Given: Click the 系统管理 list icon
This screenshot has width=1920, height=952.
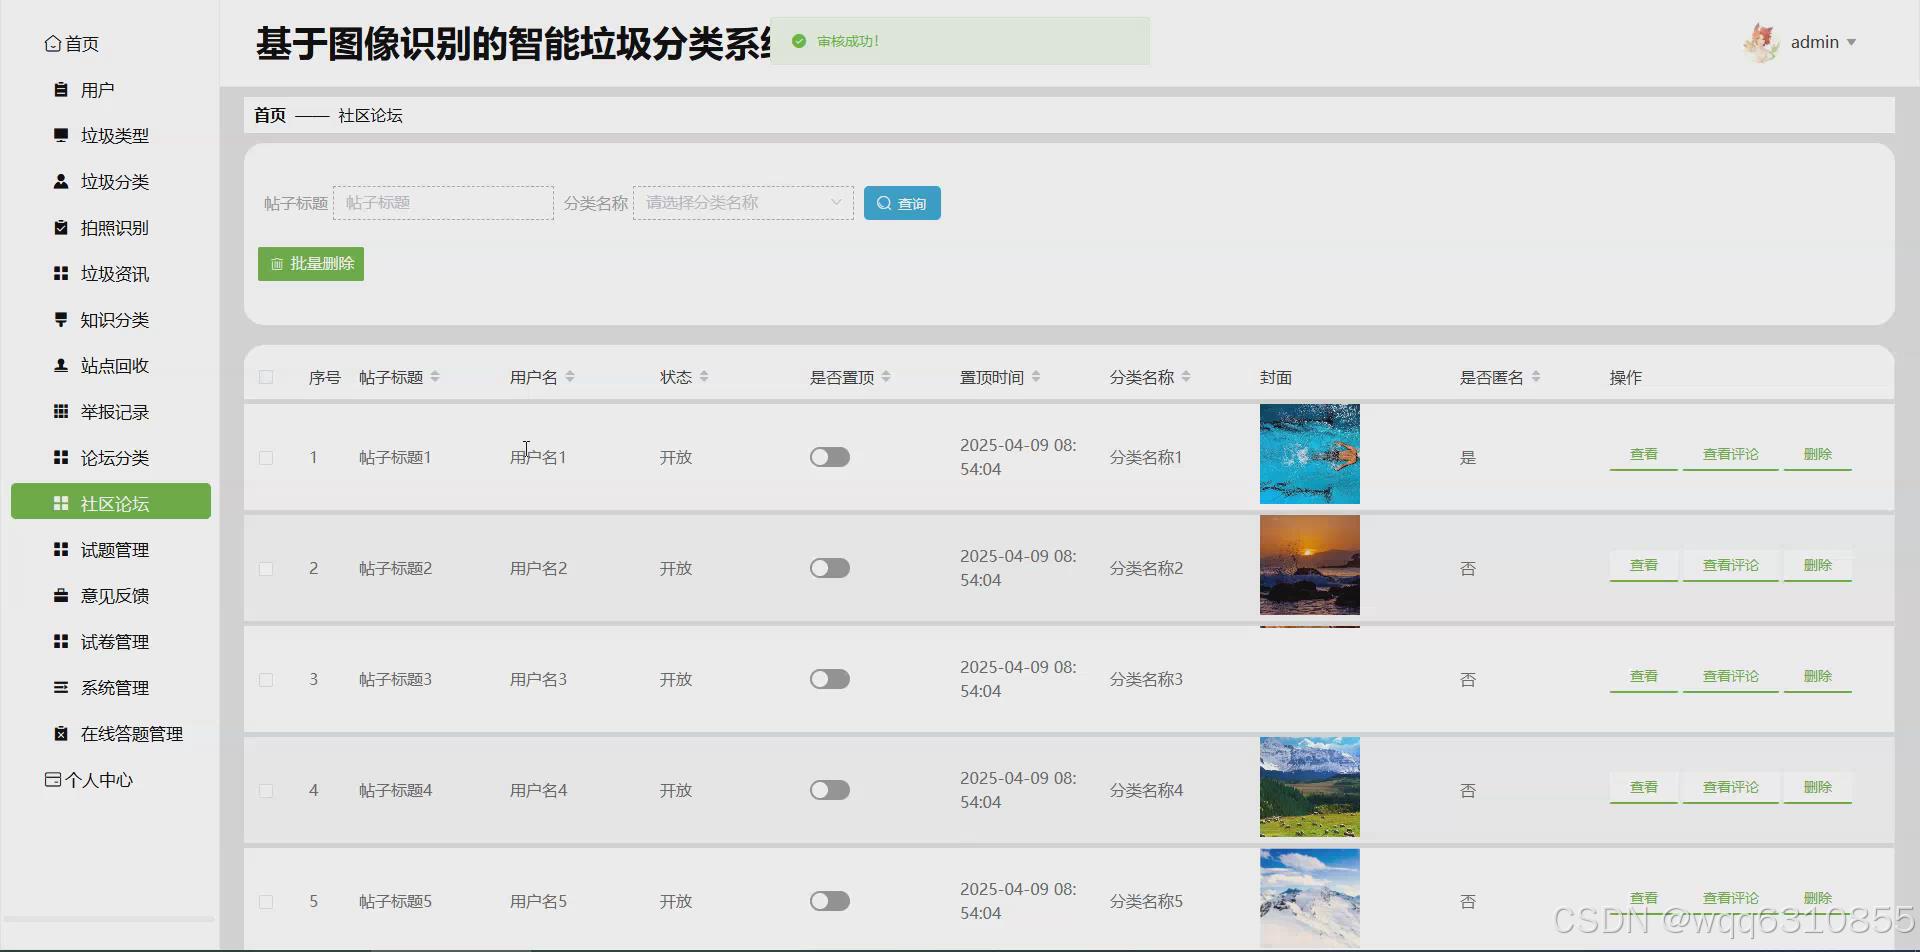Looking at the screenshot, I should (61, 687).
